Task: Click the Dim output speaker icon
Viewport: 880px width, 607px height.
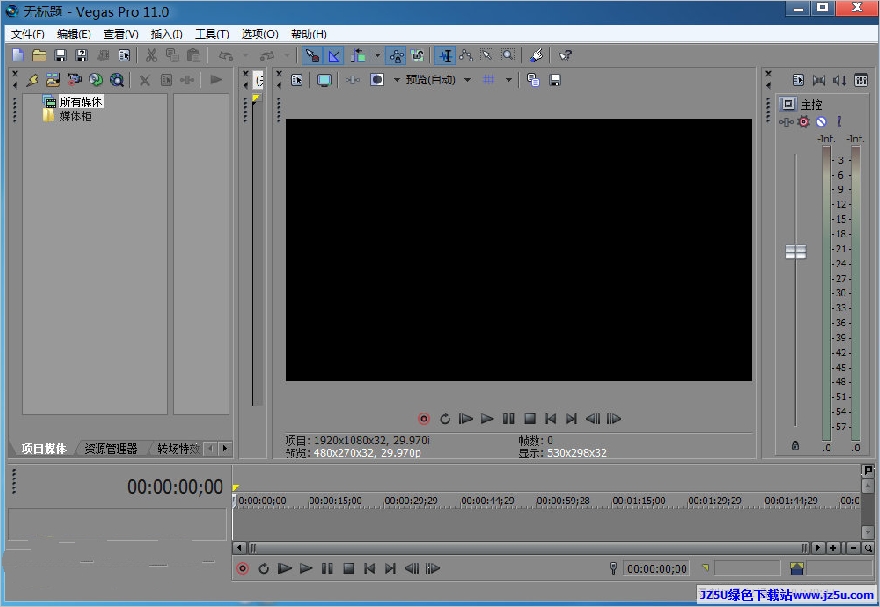Action: coord(840,80)
